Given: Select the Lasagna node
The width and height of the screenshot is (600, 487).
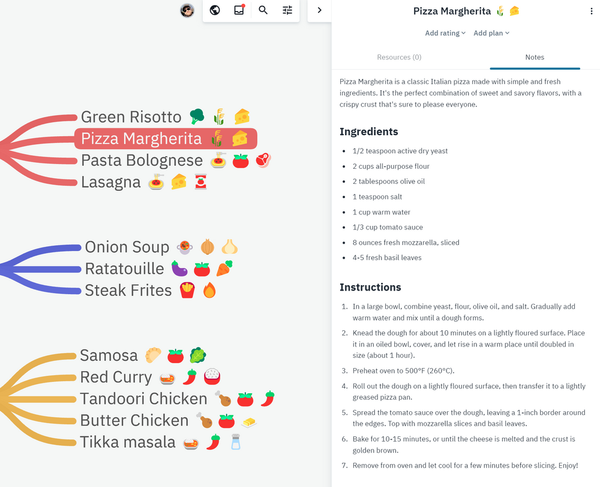Looking at the screenshot, I should 112,182.
